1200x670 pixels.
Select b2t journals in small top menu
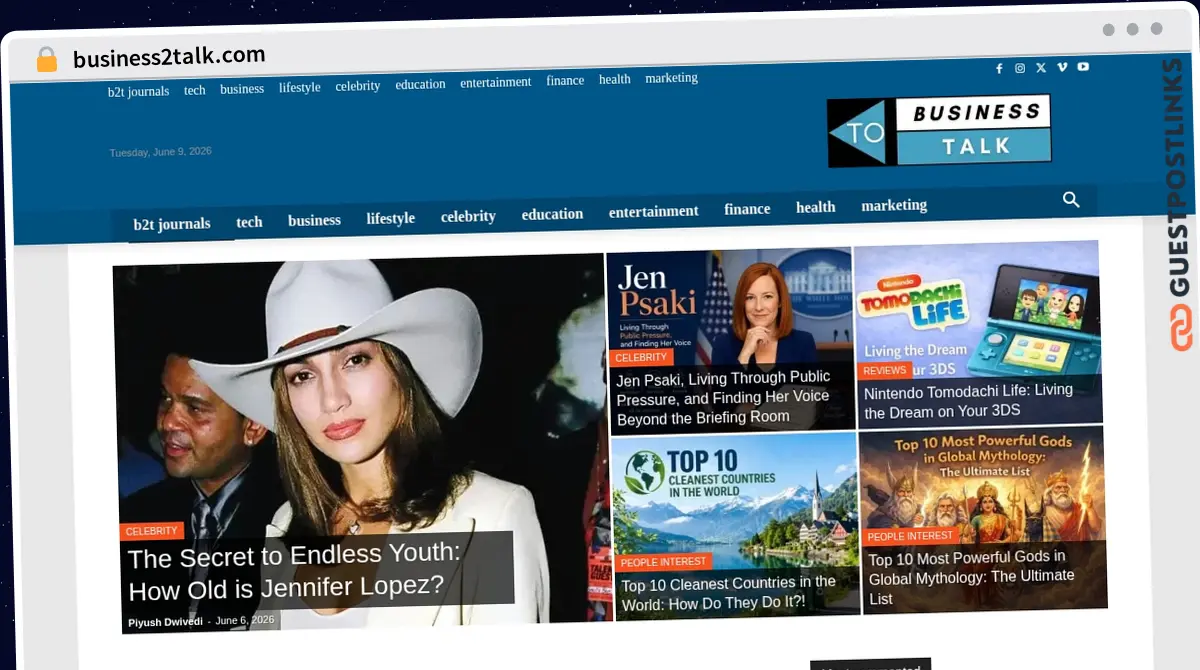[x=138, y=91]
